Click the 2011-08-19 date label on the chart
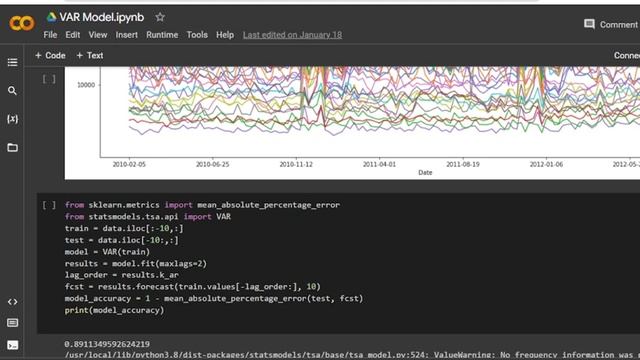The width and height of the screenshot is (640, 360). click(463, 164)
